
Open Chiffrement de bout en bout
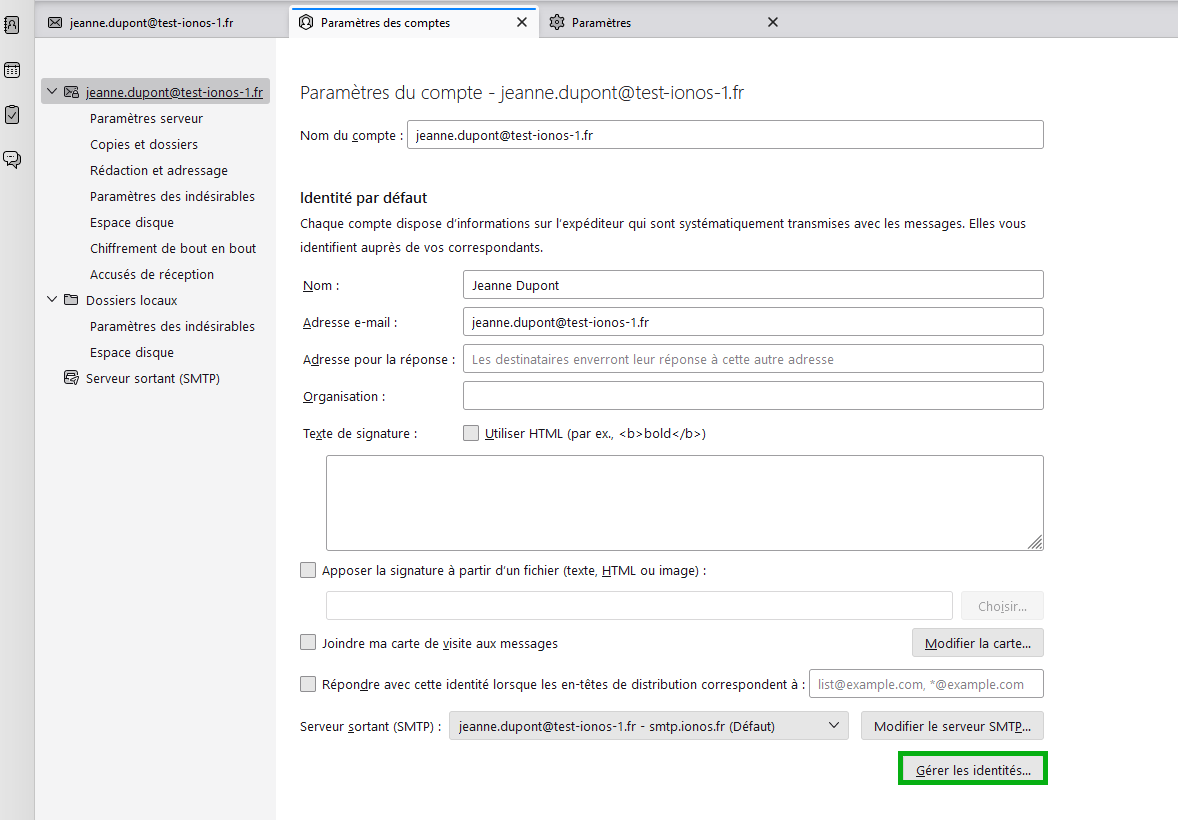point(173,249)
